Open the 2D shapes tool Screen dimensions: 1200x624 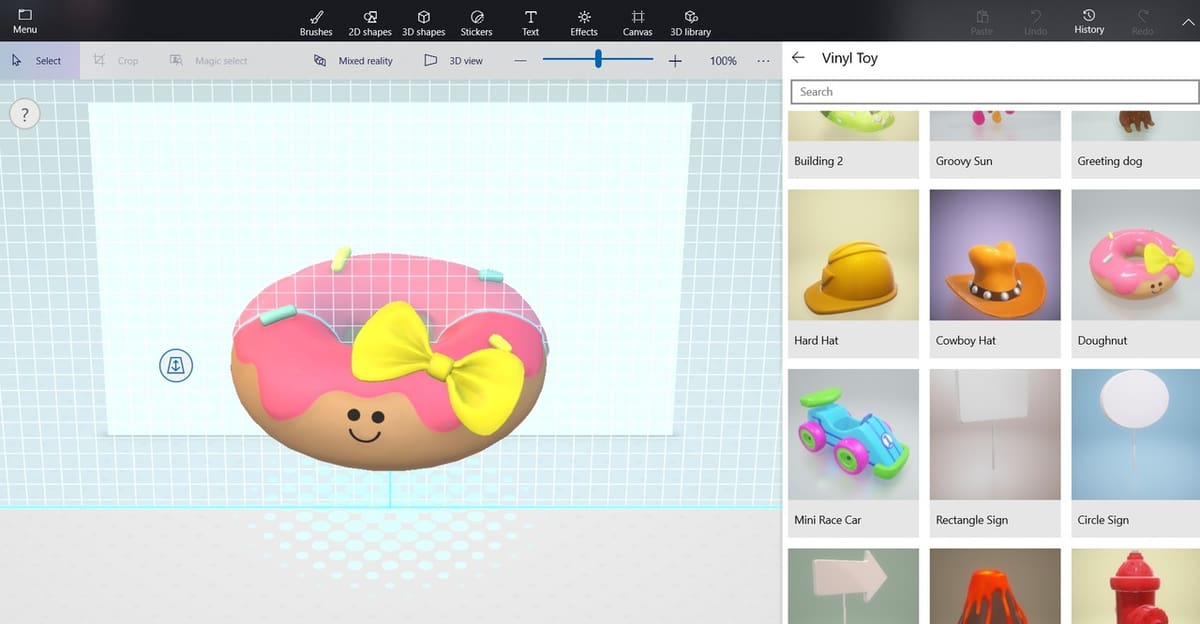point(369,22)
